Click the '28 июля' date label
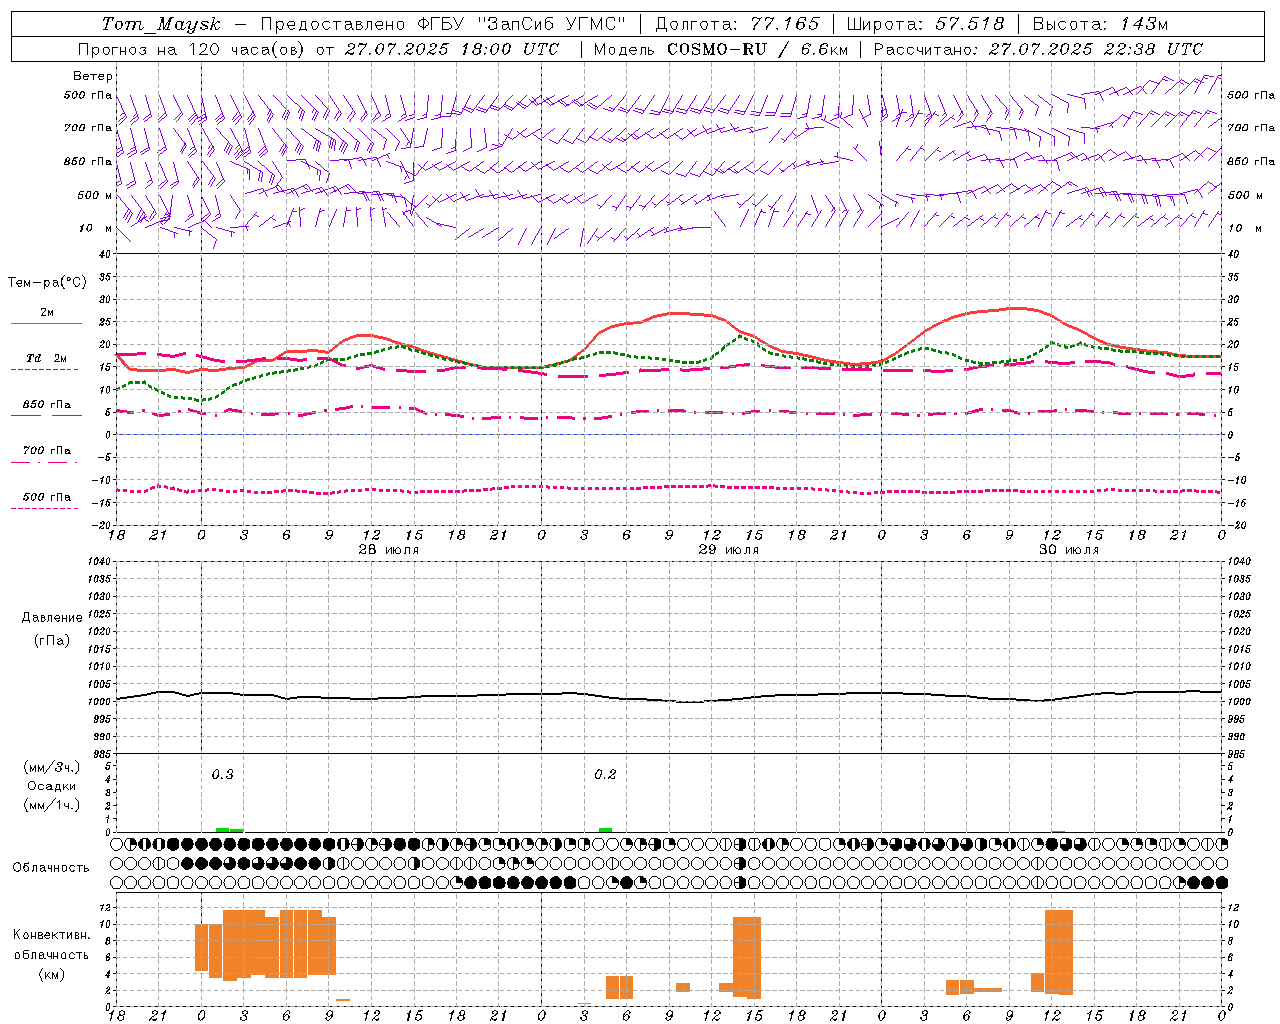1280x1024 pixels. 389,550
